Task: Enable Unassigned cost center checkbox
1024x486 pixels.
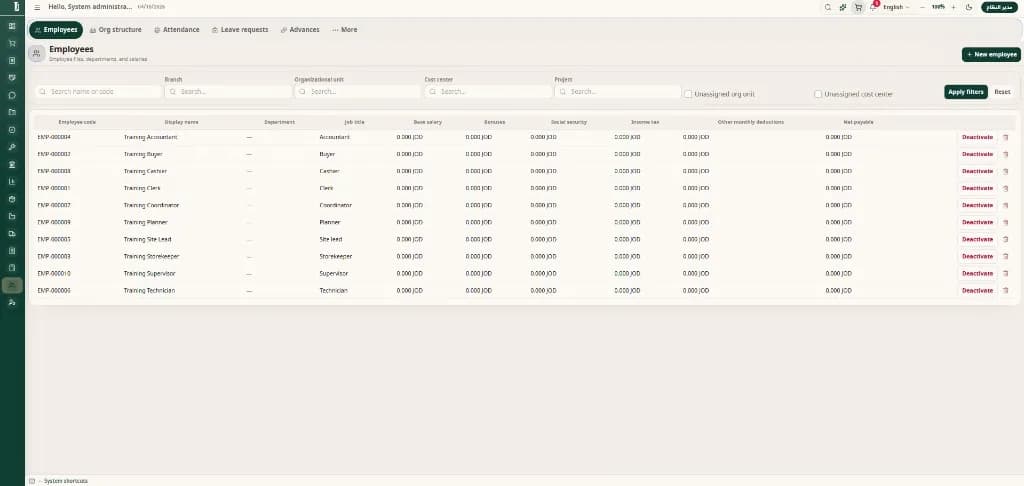Action: (818, 94)
